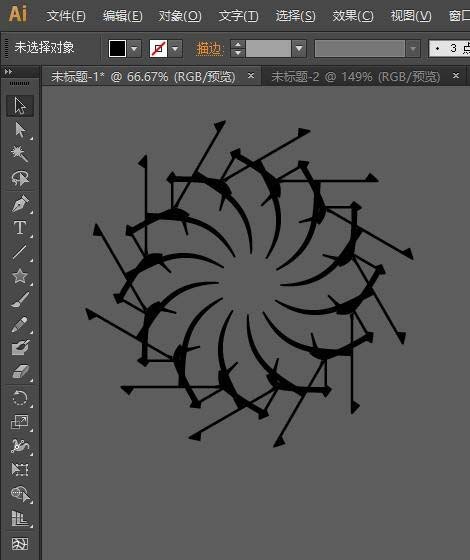Click the 描边 stroke panel link
The image size is (470, 560).
[x=209, y=49]
